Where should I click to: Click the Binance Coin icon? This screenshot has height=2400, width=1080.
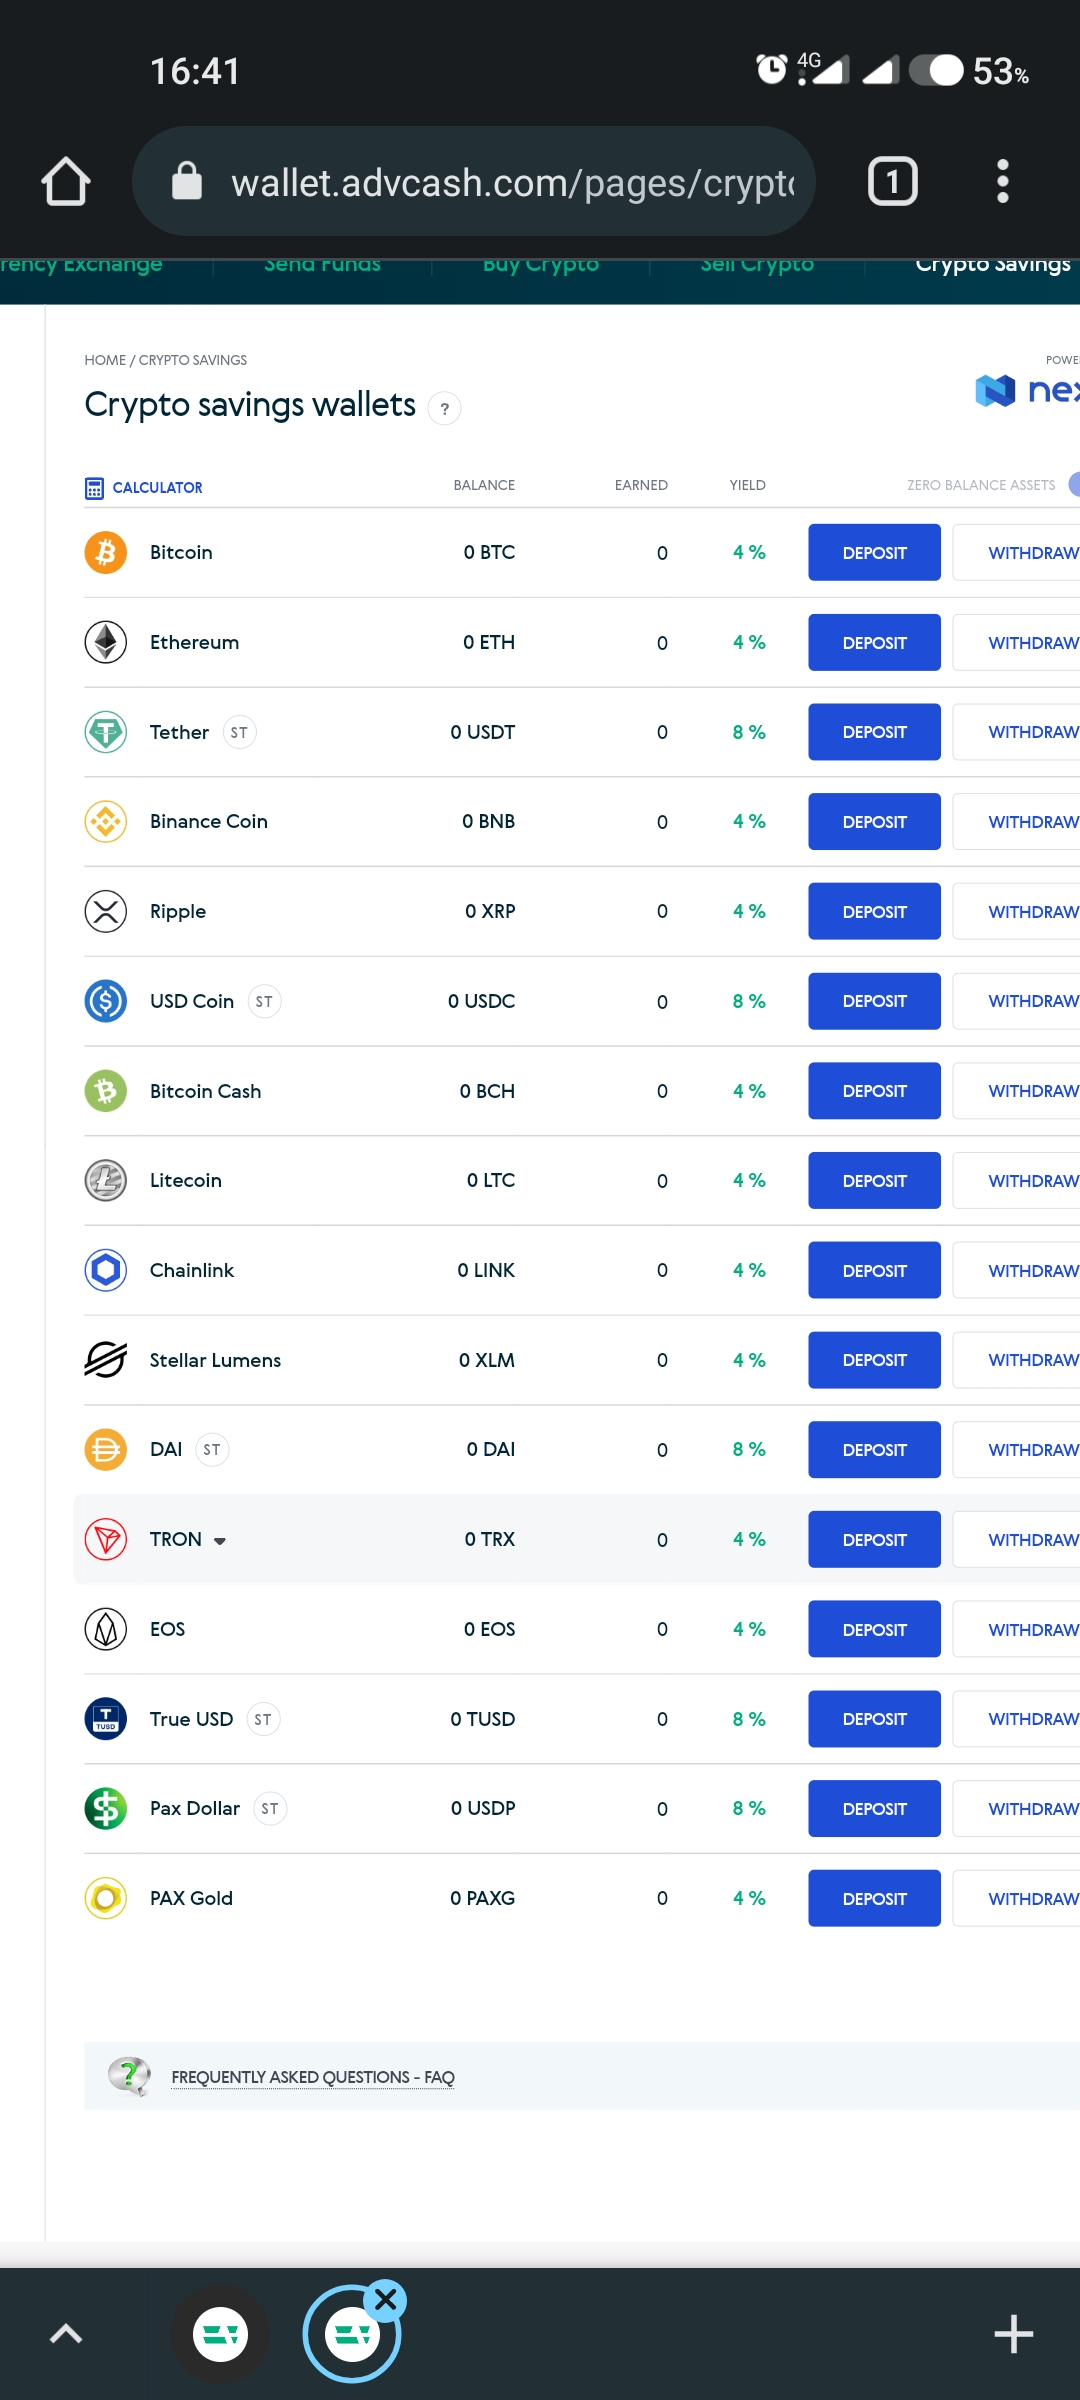(x=106, y=821)
